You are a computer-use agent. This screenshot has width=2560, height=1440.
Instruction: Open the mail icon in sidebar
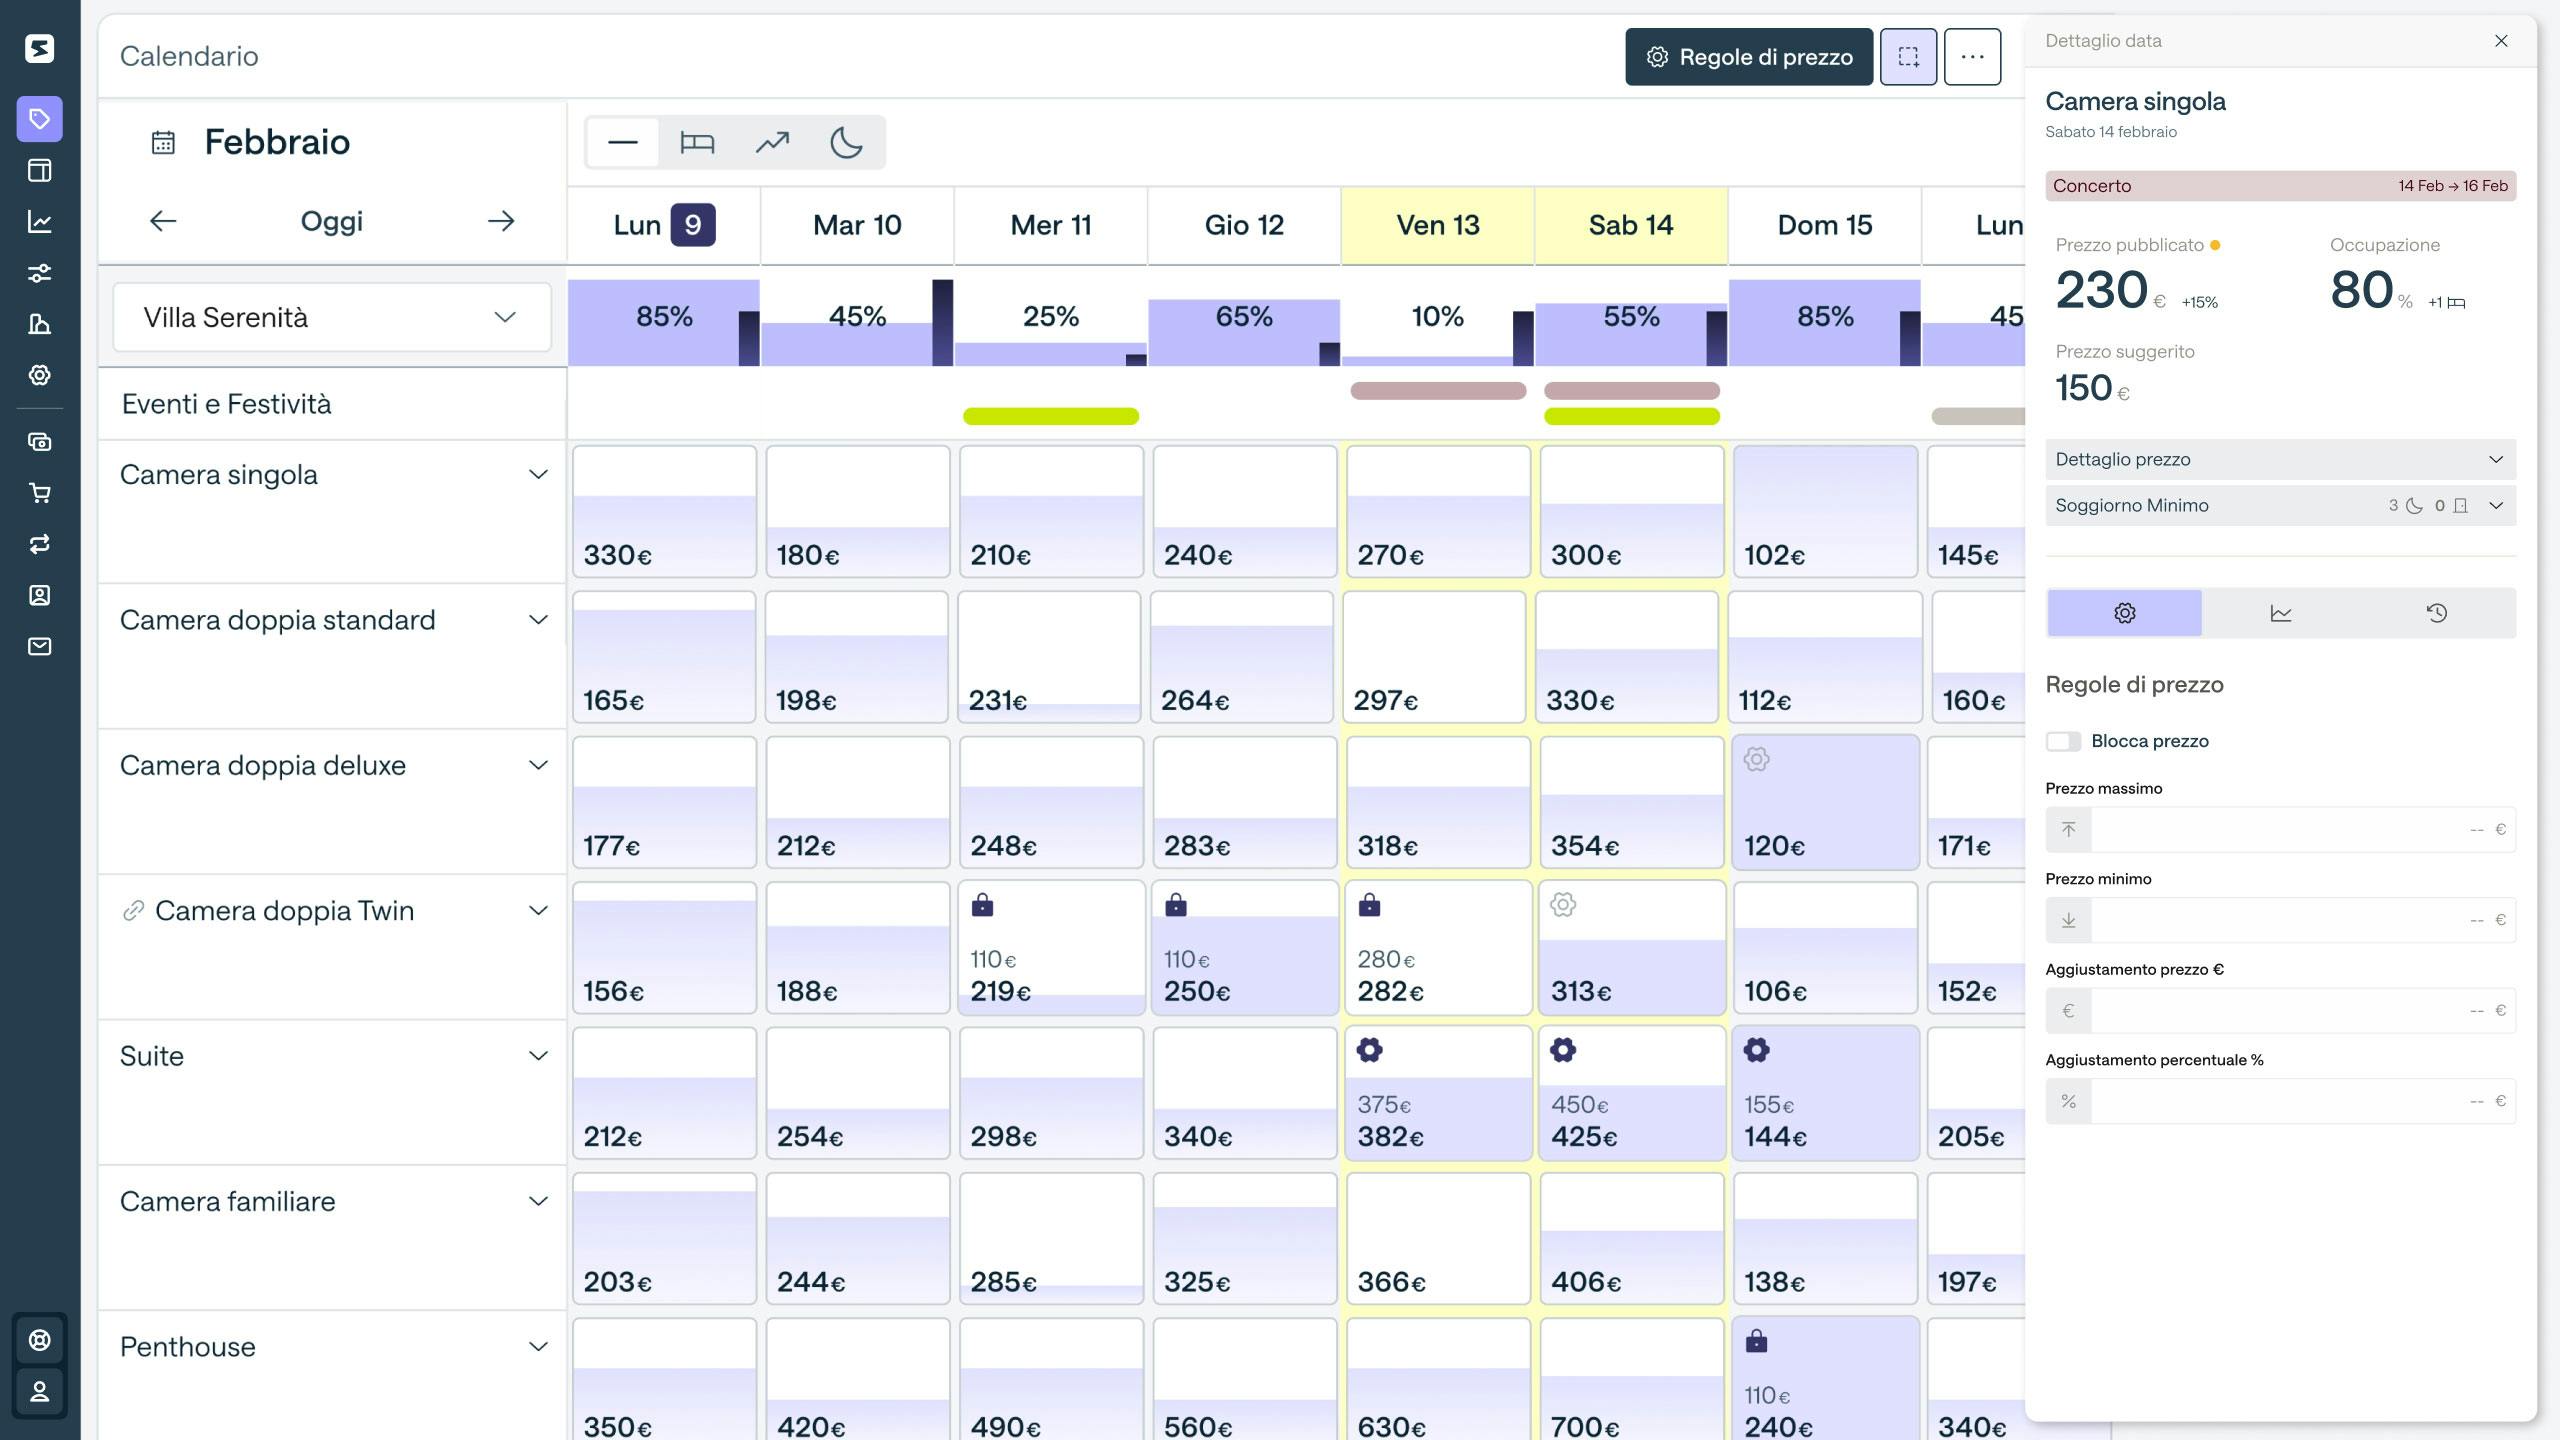39,646
